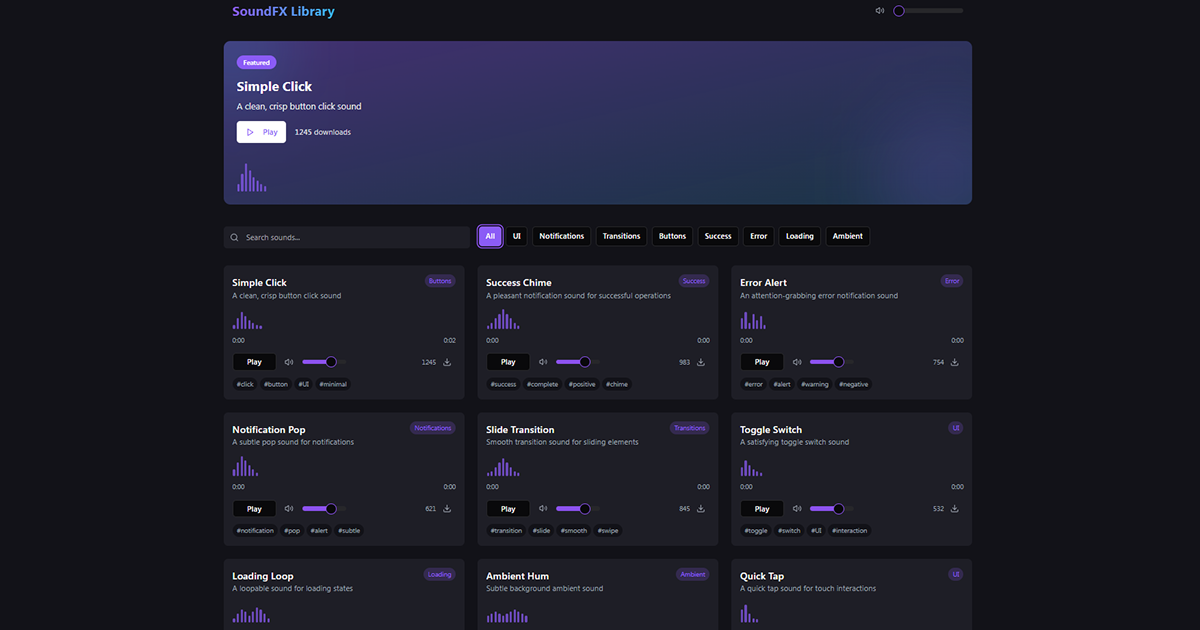1200x630 pixels.
Task: Click the Loading Loop card title
Action: click(263, 576)
